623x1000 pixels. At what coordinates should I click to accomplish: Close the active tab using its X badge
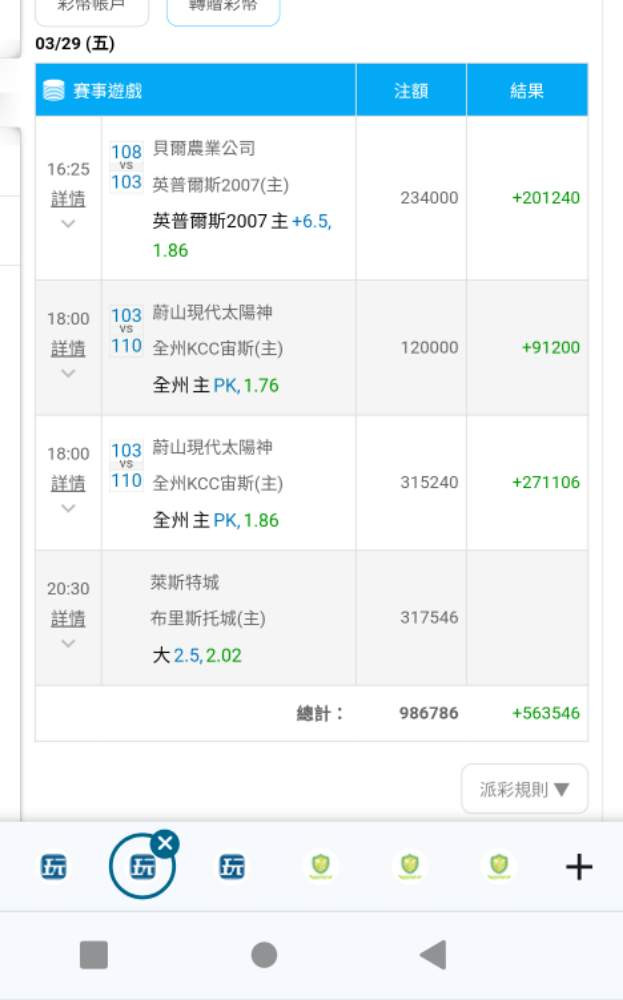[x=165, y=843]
